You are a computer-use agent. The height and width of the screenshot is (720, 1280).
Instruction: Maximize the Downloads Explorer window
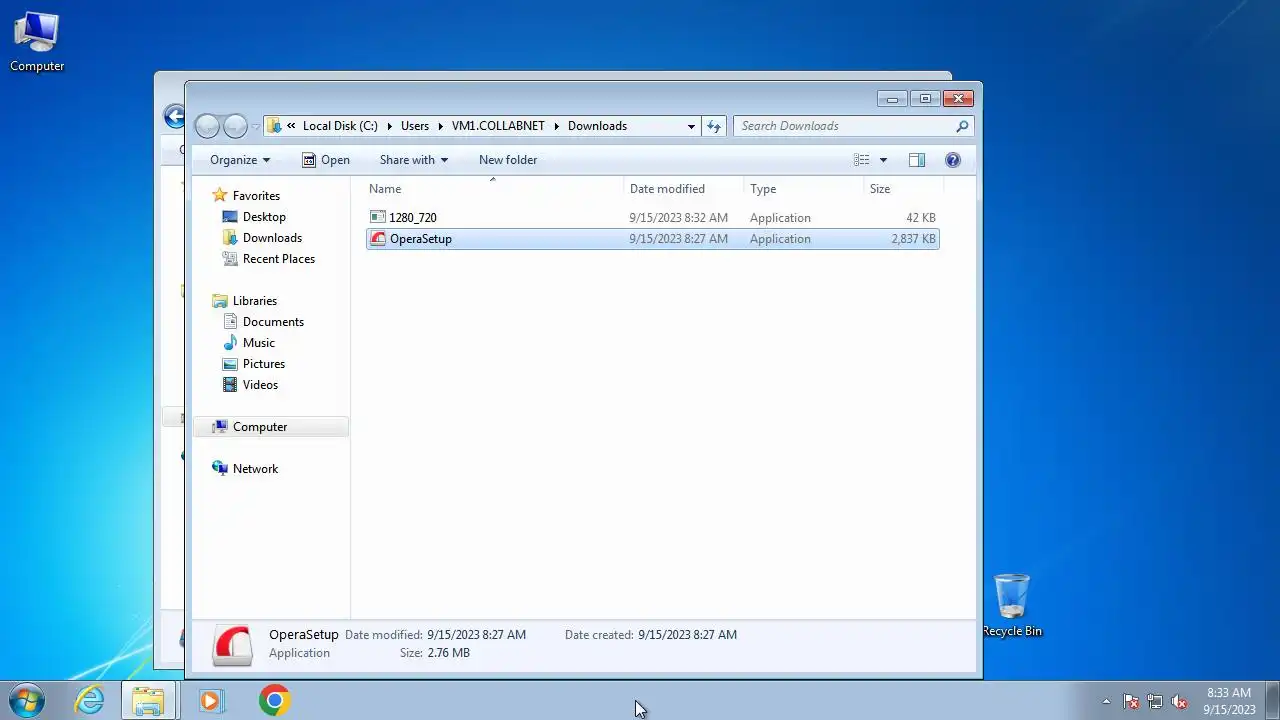pos(925,98)
